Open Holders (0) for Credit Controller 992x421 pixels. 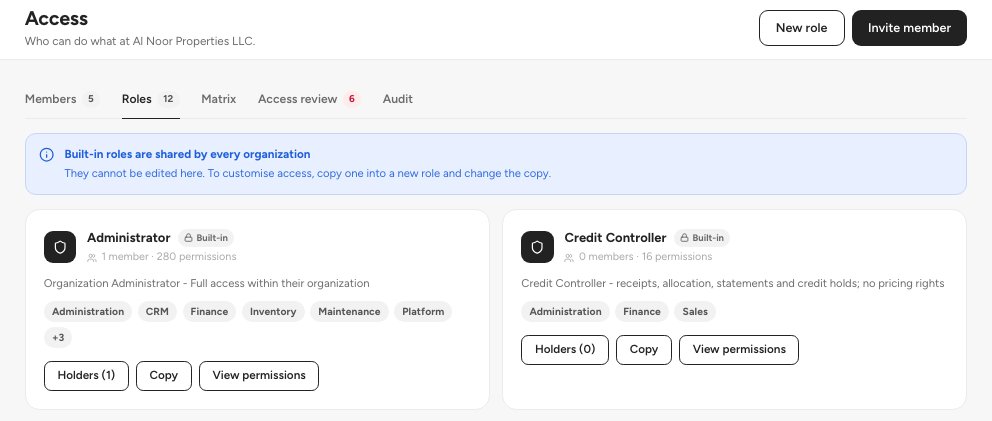coord(565,349)
